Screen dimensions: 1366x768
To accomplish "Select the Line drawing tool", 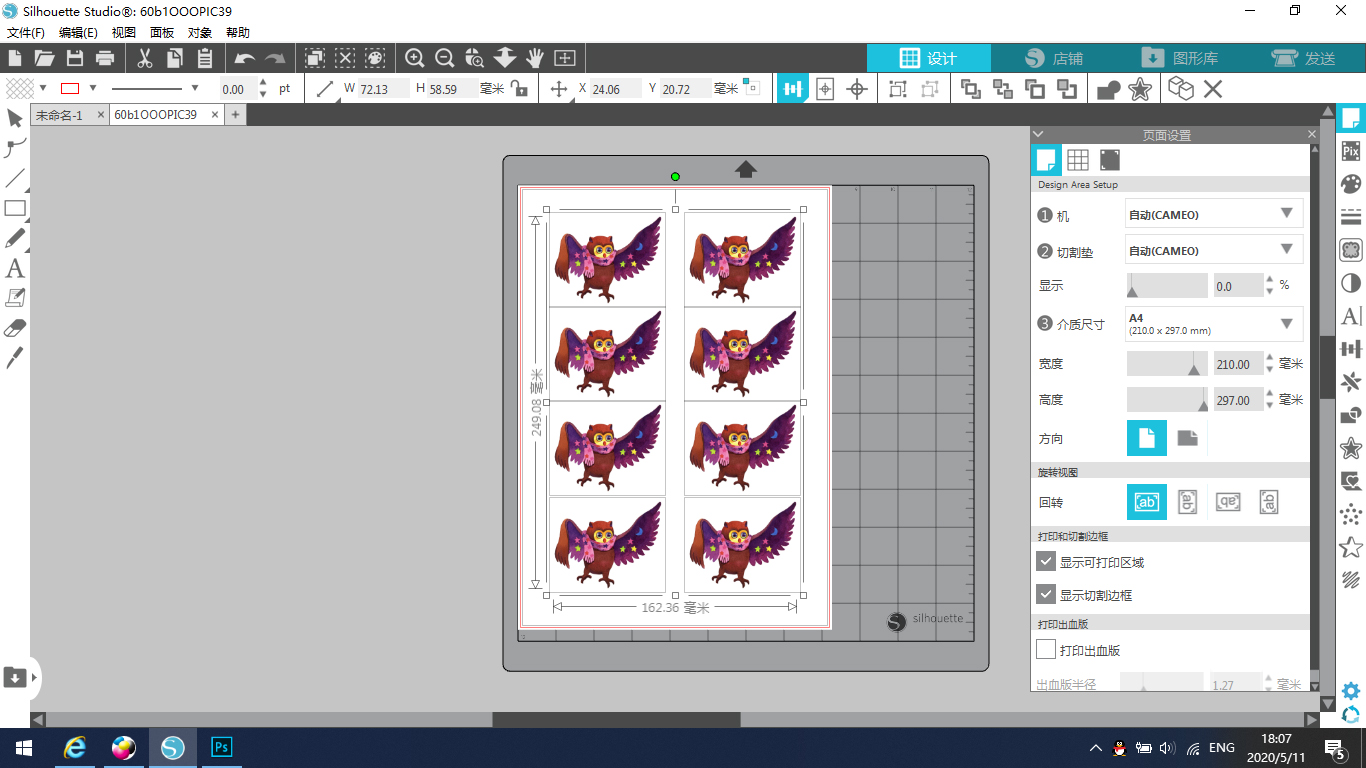I will tap(15, 179).
